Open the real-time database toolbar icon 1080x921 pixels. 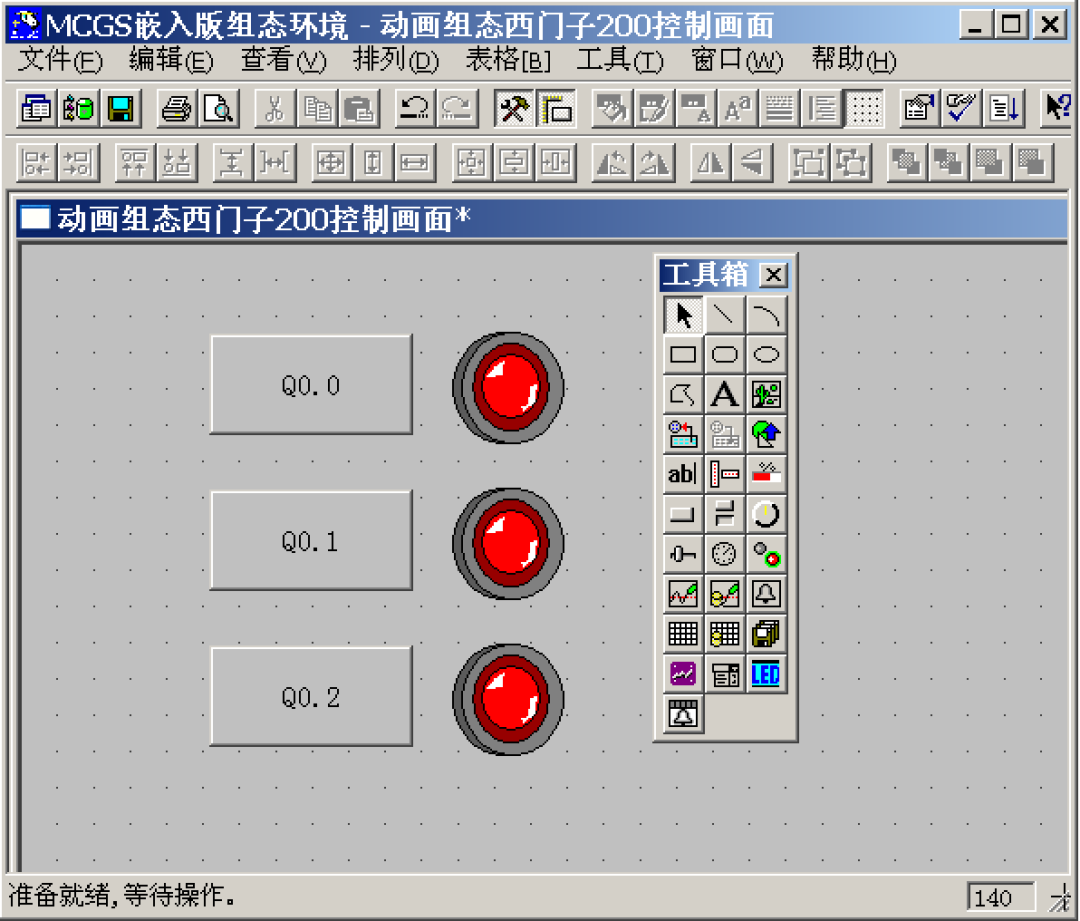click(x=78, y=108)
